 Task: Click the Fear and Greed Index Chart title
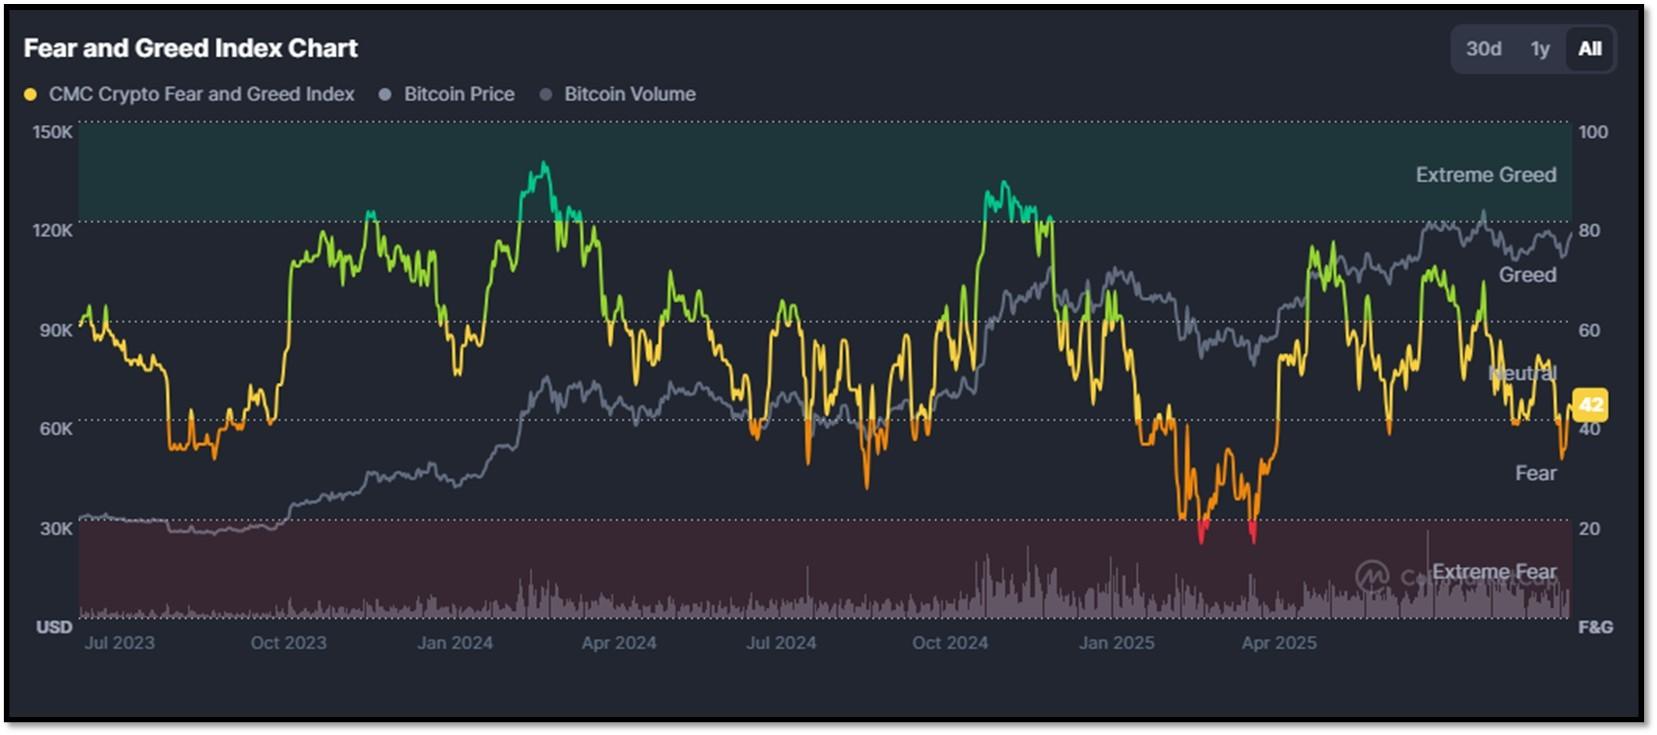[191, 48]
